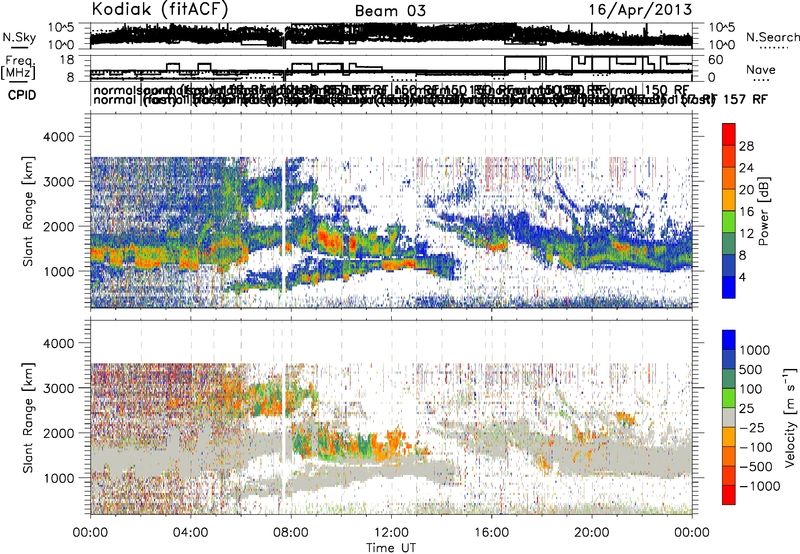Click the N.Sky solid line legend sample
Viewport: 800px width, 554px height.
[19, 47]
